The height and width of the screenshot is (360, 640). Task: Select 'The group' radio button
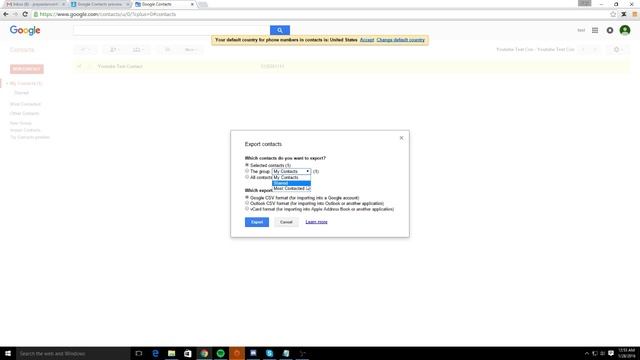[x=247, y=171]
